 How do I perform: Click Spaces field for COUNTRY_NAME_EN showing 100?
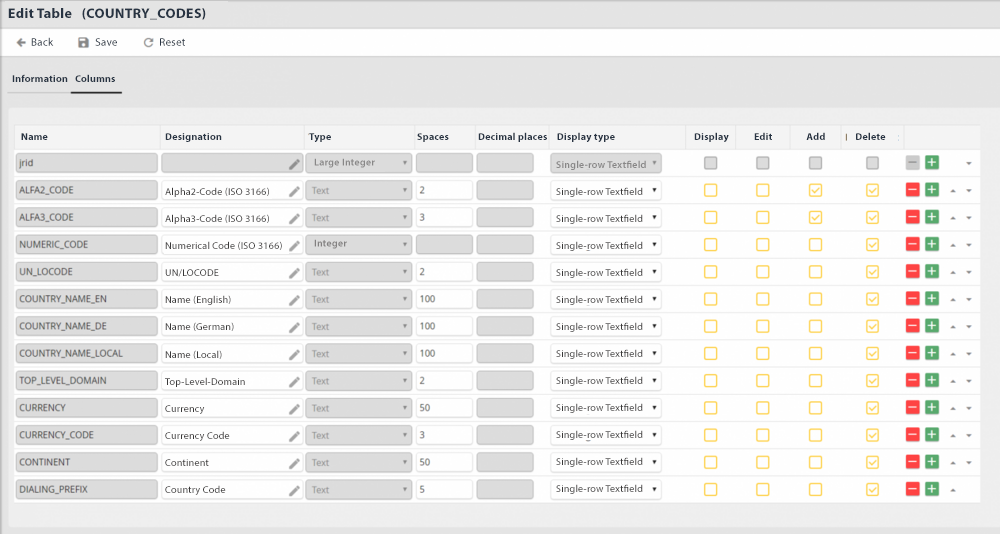(444, 299)
